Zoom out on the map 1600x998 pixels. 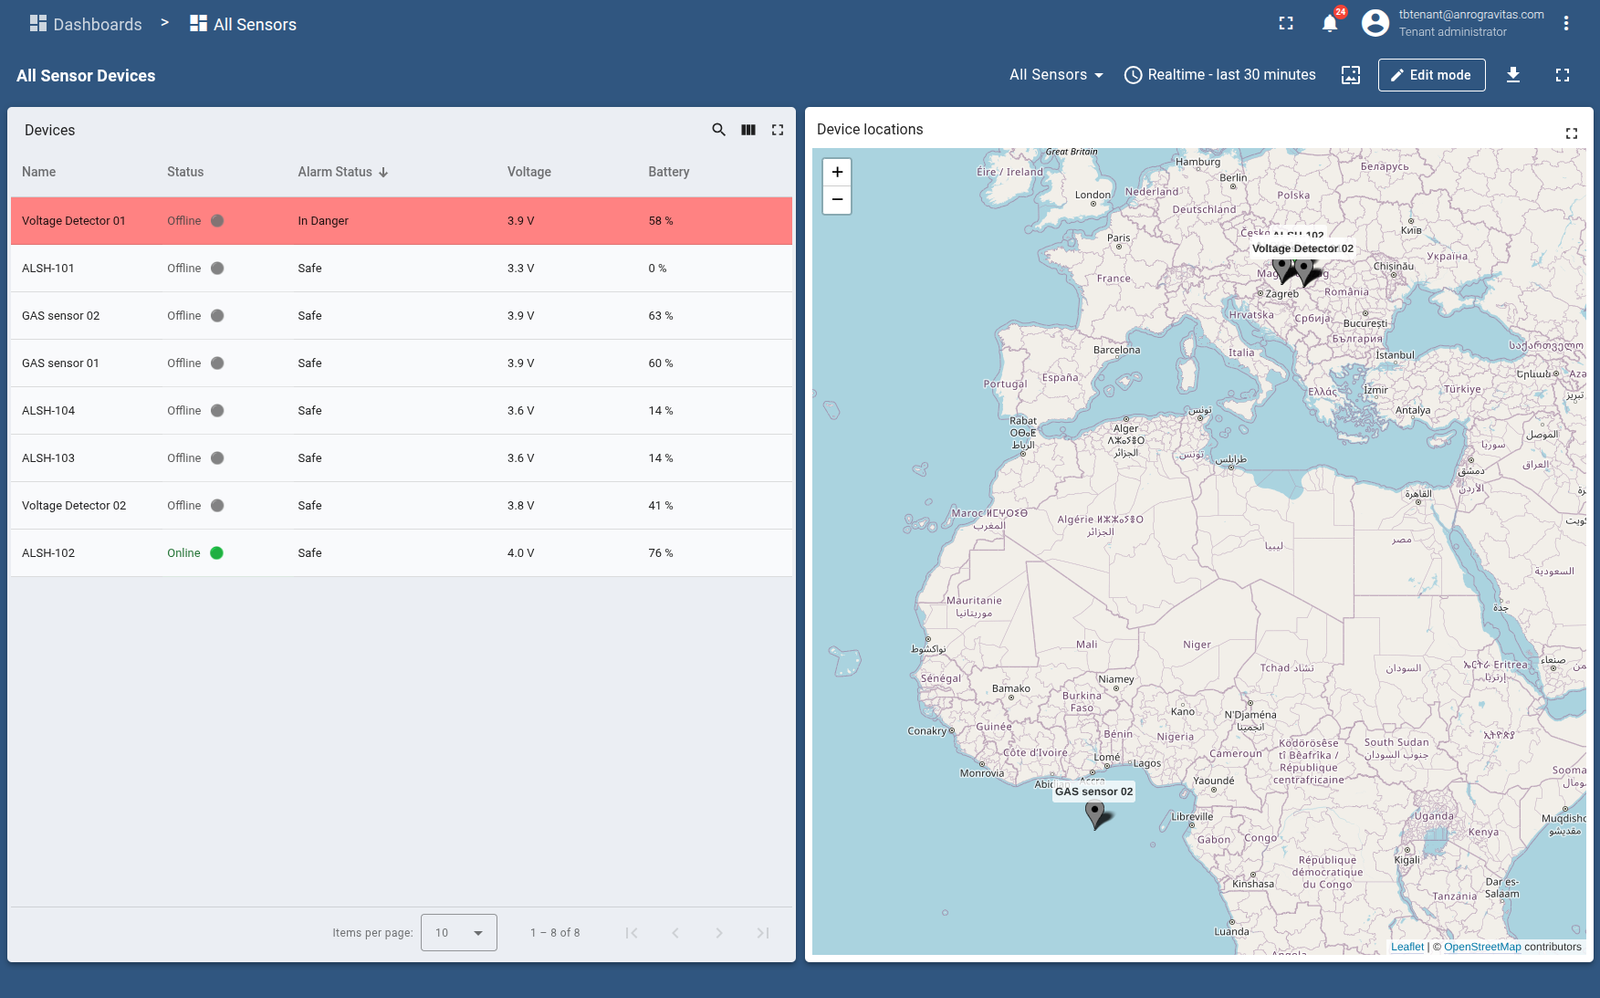pos(837,200)
